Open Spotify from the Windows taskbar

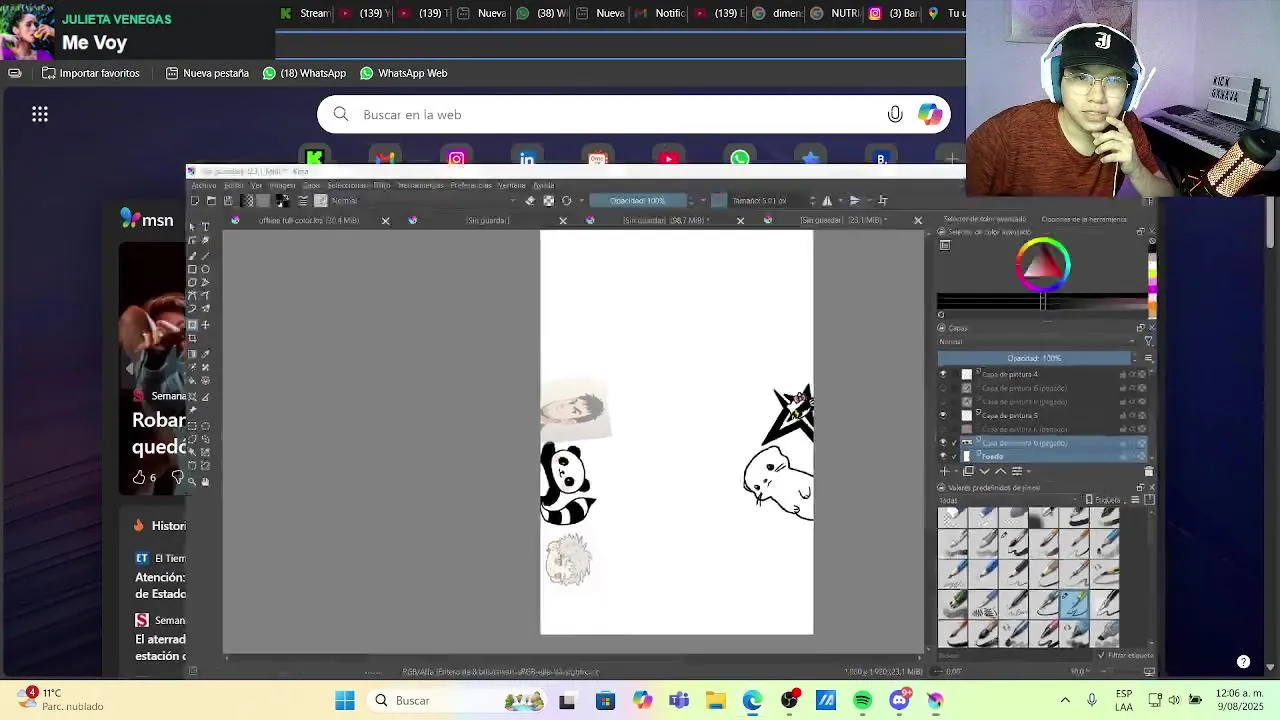click(x=862, y=700)
